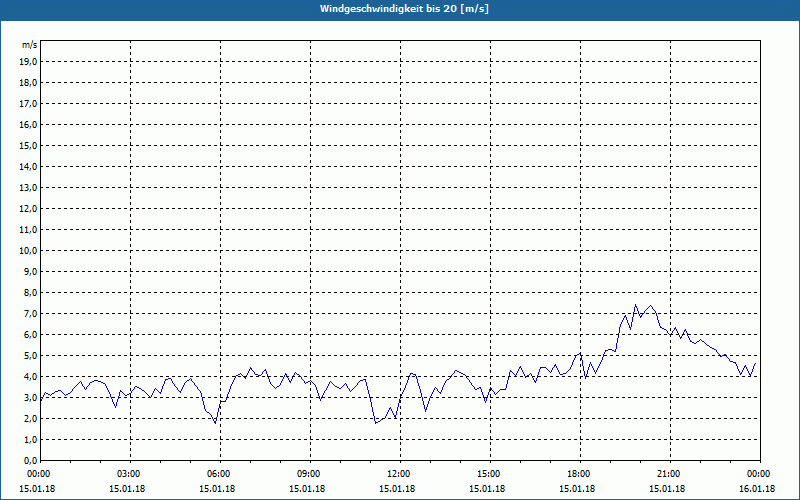Click the "14,0" y-axis value

click(28, 166)
